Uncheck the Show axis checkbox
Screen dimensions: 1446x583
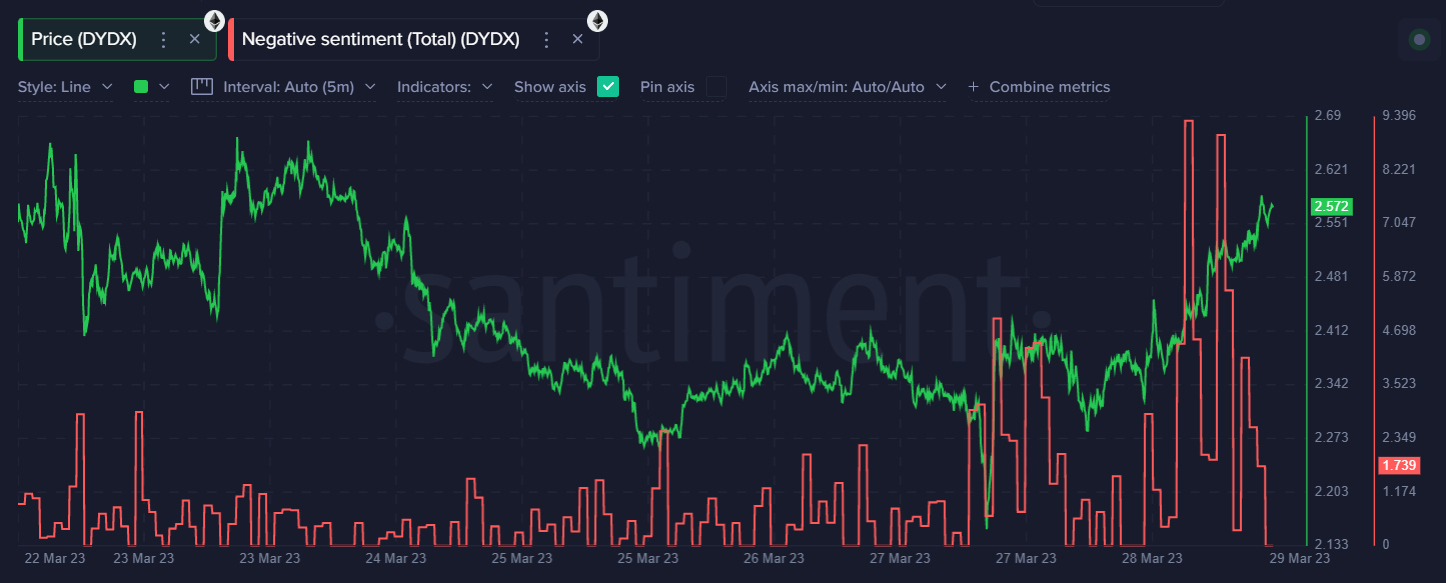608,87
